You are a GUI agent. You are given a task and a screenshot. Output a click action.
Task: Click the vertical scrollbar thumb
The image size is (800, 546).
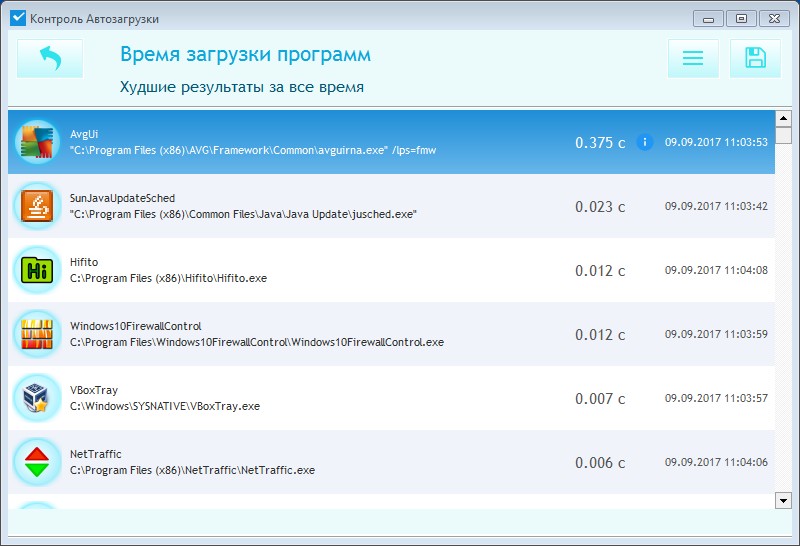coord(783,135)
